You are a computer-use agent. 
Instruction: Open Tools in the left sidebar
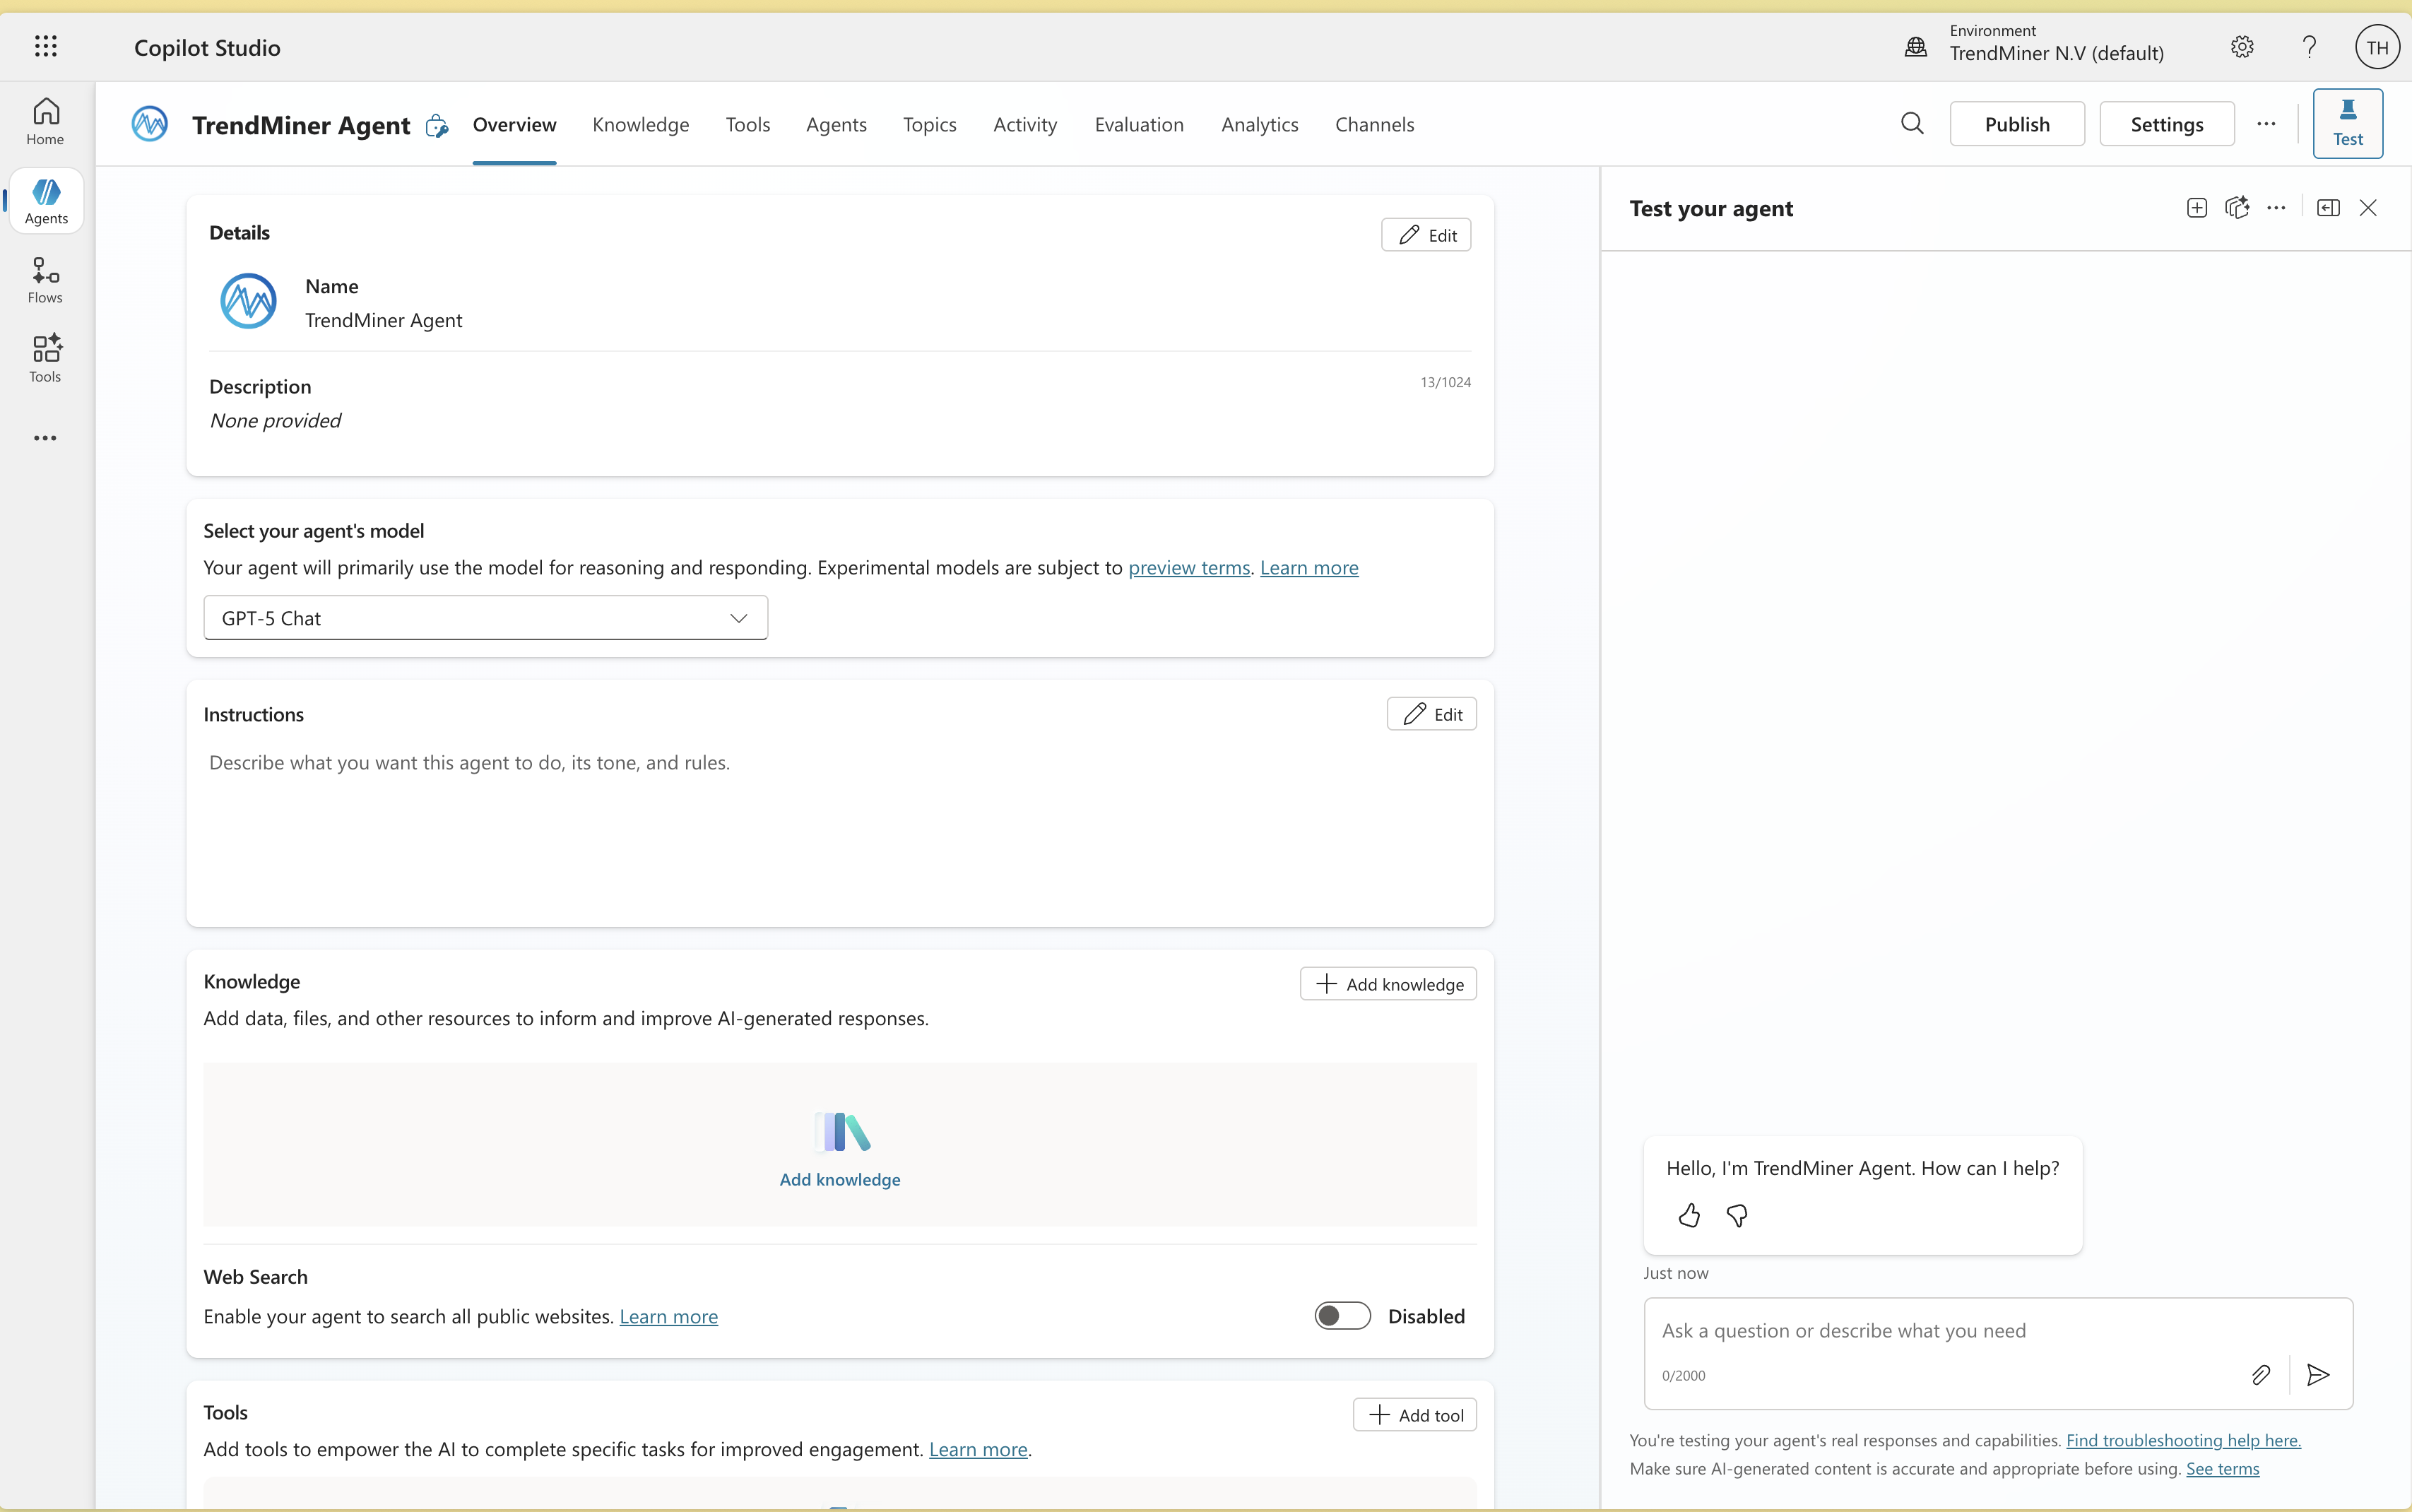pyautogui.click(x=46, y=359)
